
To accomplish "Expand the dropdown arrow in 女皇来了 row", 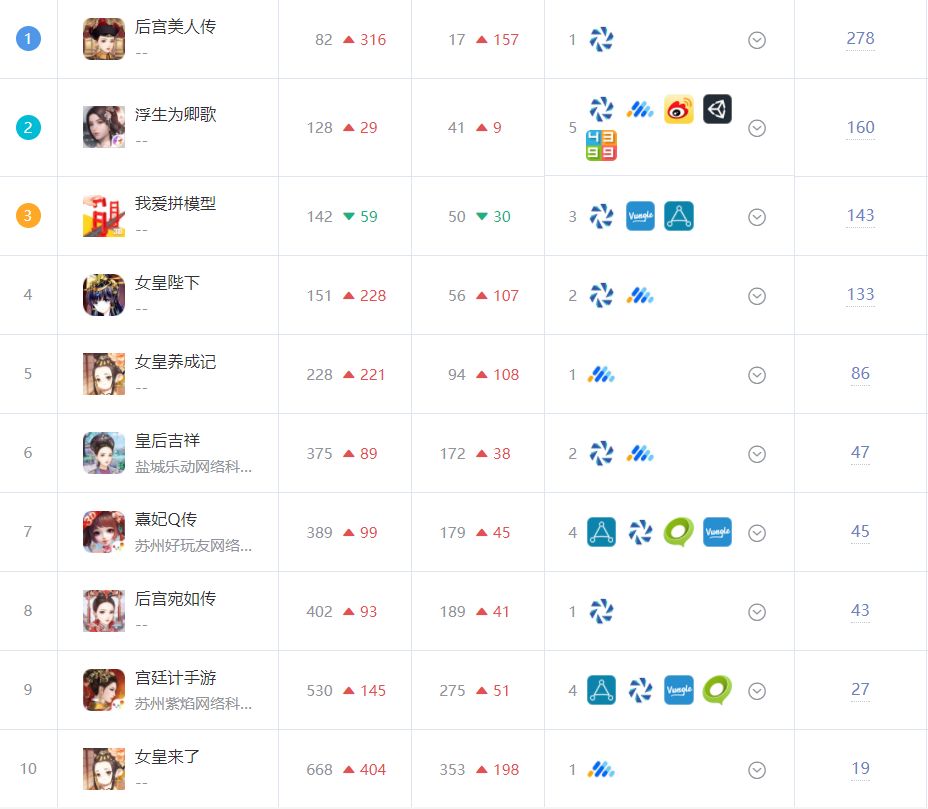I will pos(757,770).
